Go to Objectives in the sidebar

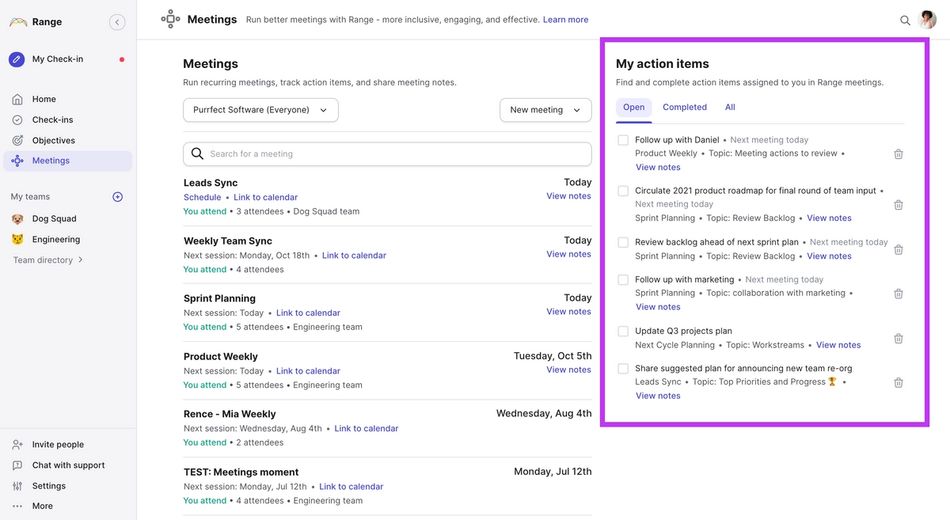coord(53,141)
